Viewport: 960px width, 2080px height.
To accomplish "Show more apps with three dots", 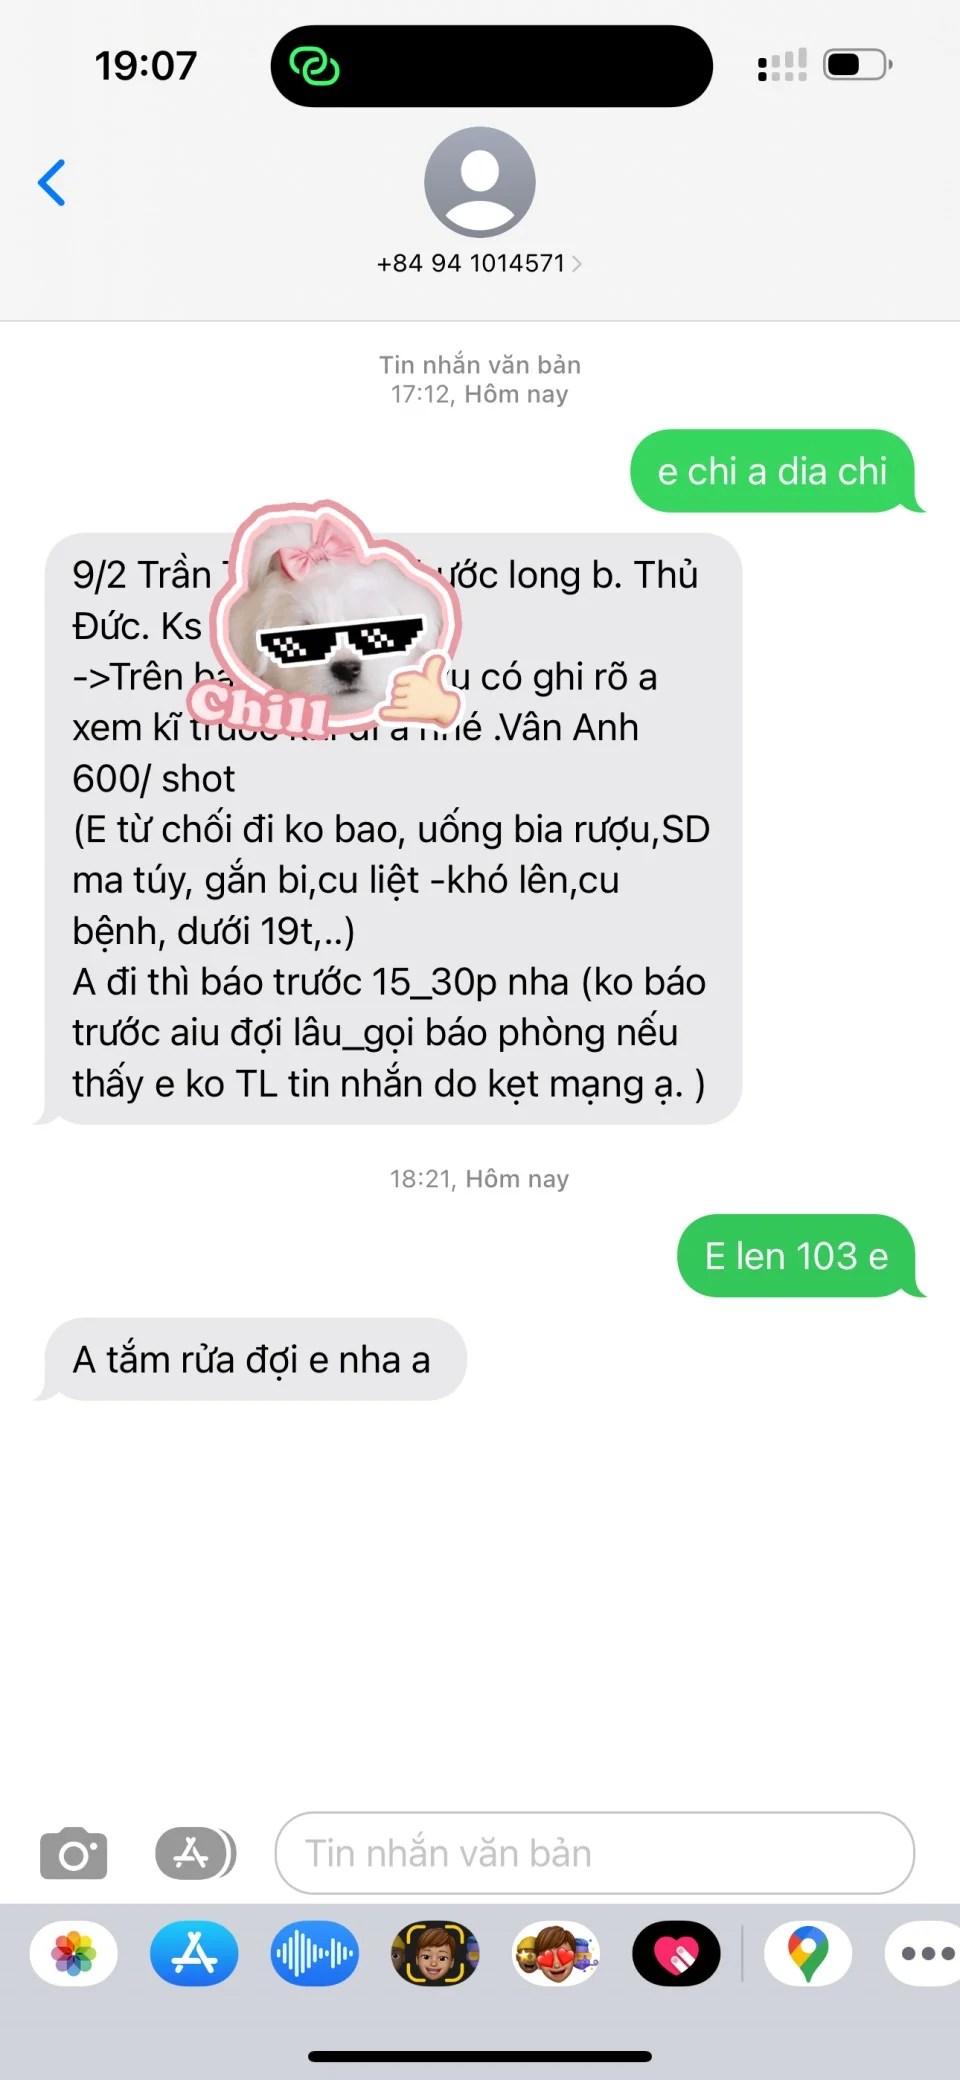I will click(926, 1953).
